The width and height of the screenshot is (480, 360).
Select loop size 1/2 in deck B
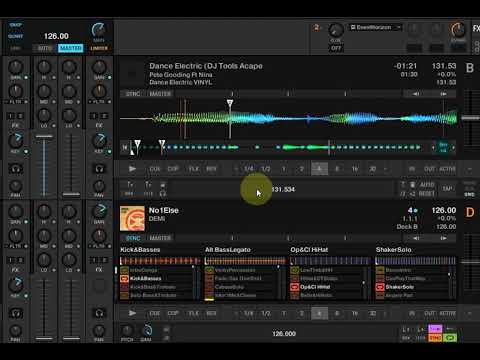tap(266, 169)
